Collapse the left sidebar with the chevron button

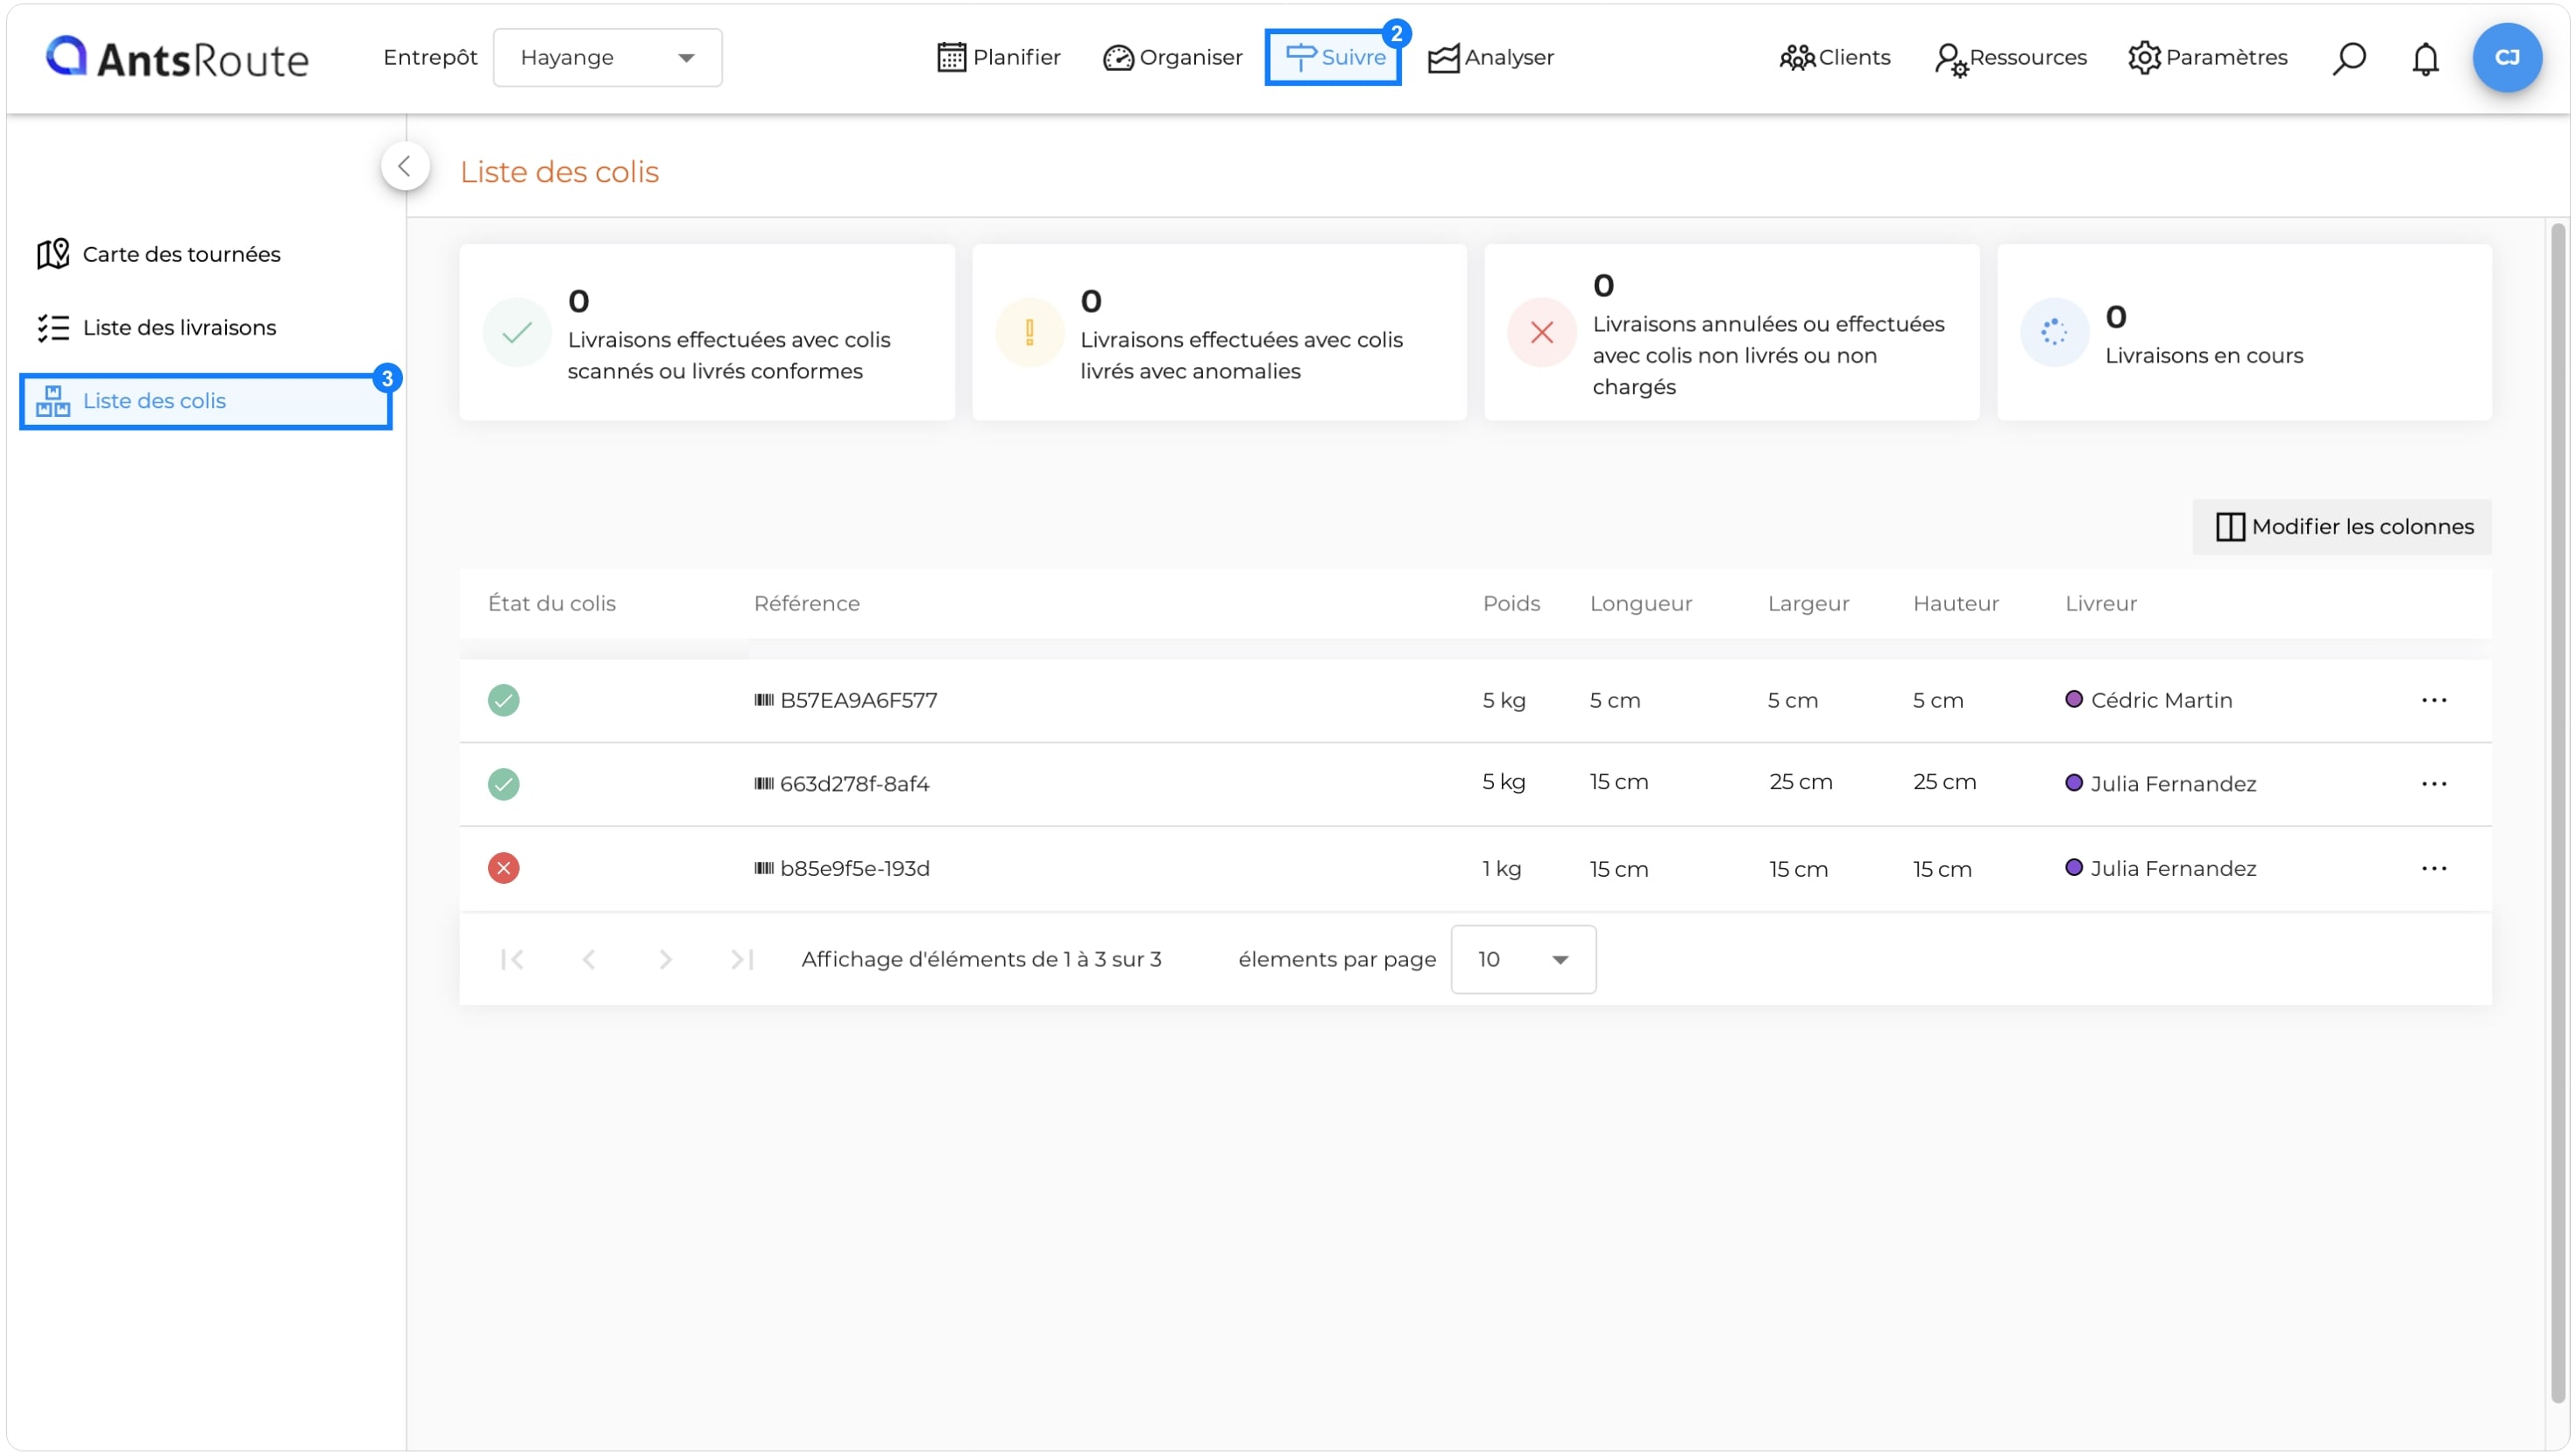tap(405, 166)
